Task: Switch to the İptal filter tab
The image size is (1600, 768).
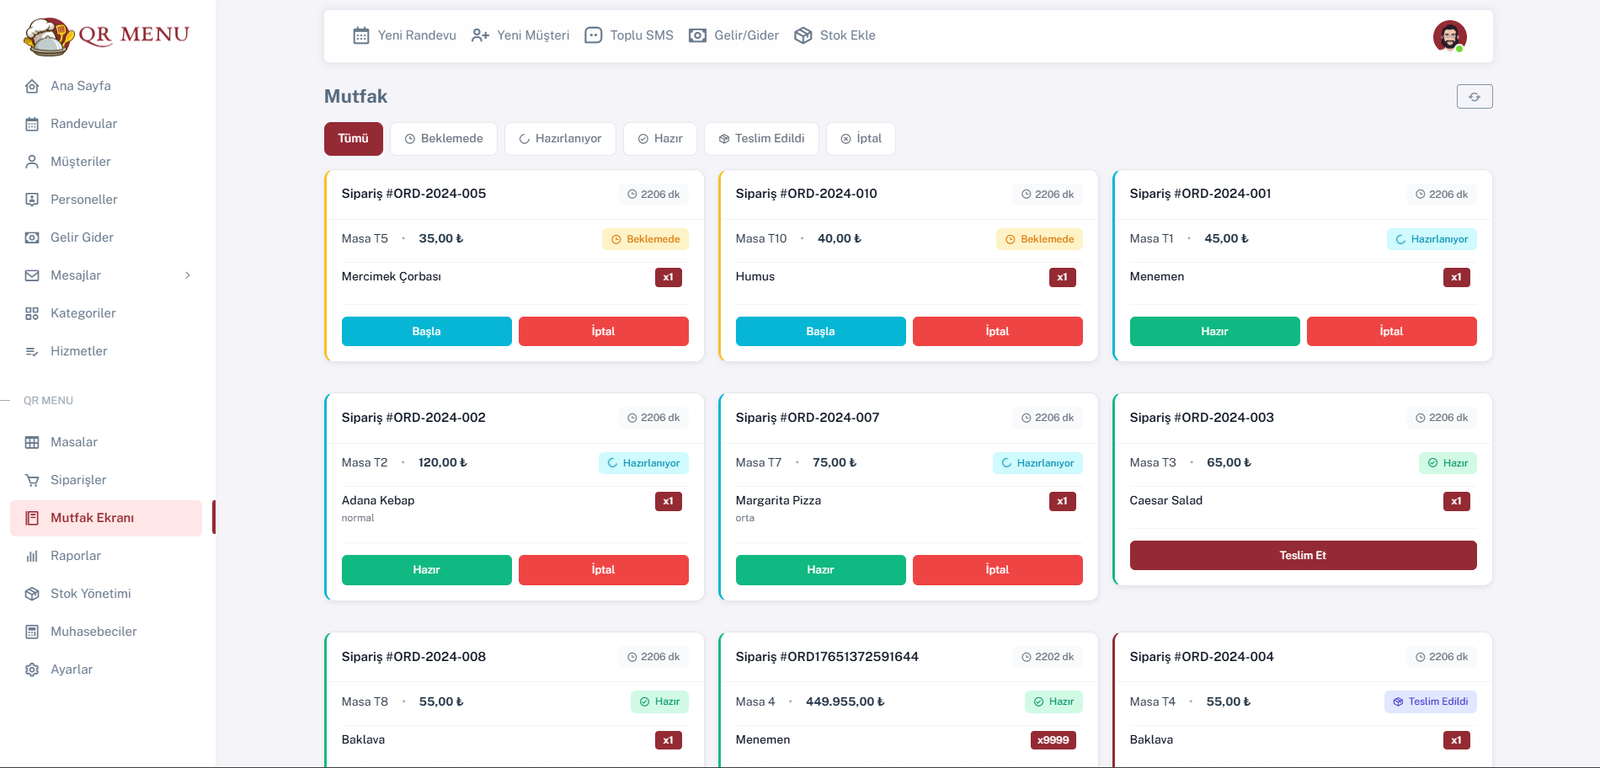Action: [x=860, y=139]
